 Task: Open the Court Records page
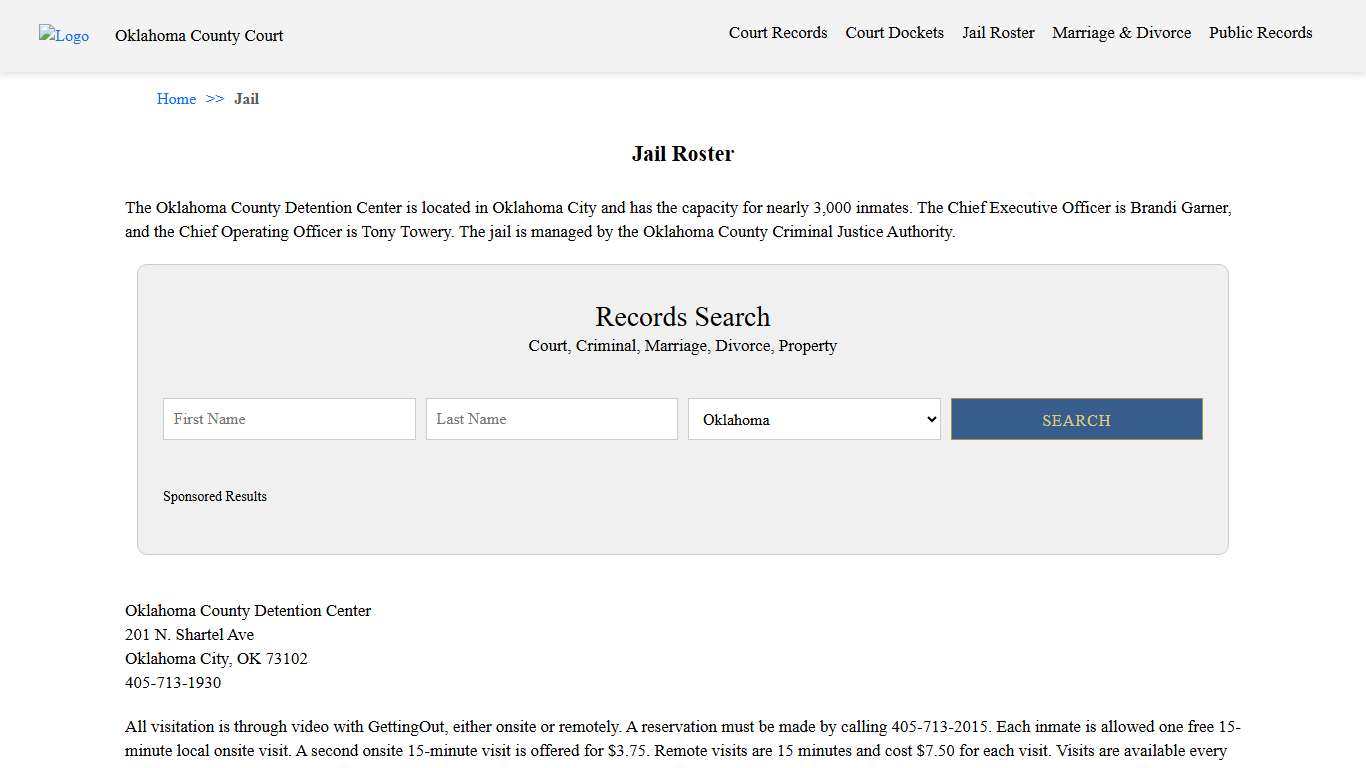[777, 32]
